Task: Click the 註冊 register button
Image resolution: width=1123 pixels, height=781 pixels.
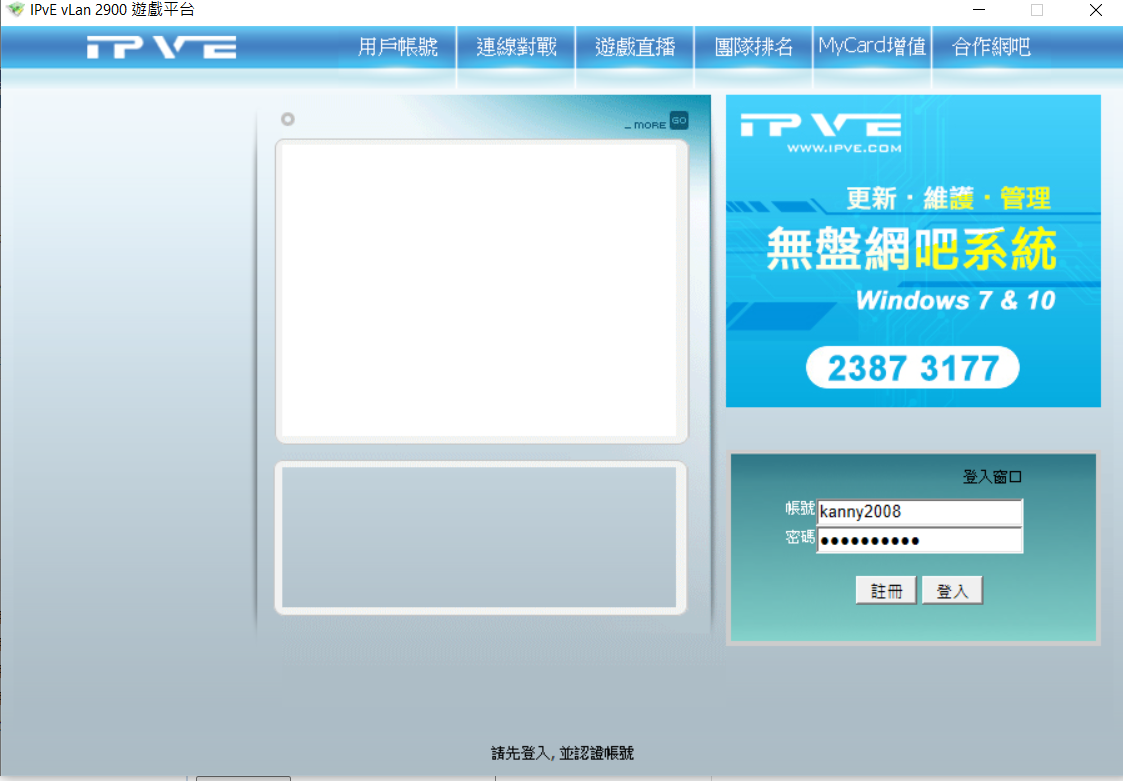Action: (x=886, y=591)
